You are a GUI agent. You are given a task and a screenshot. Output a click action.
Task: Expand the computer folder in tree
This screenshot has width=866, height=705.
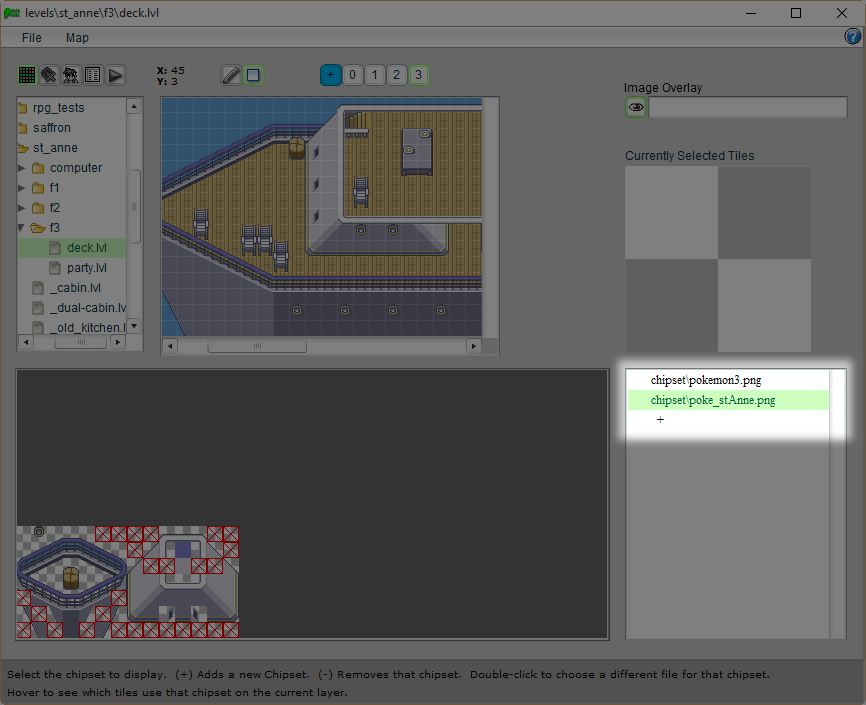tap(22, 168)
